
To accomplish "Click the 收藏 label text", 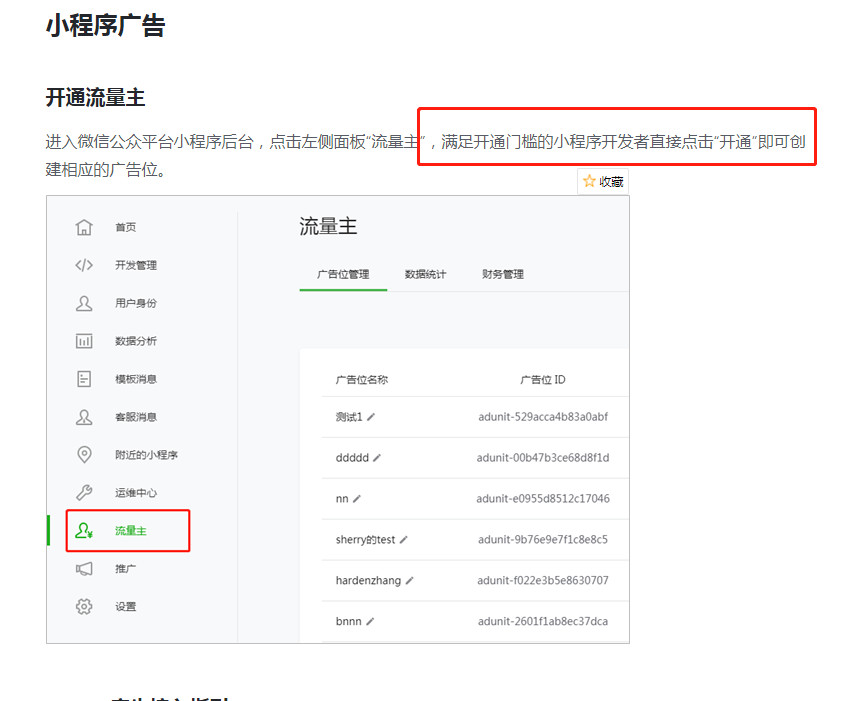I will pos(611,181).
